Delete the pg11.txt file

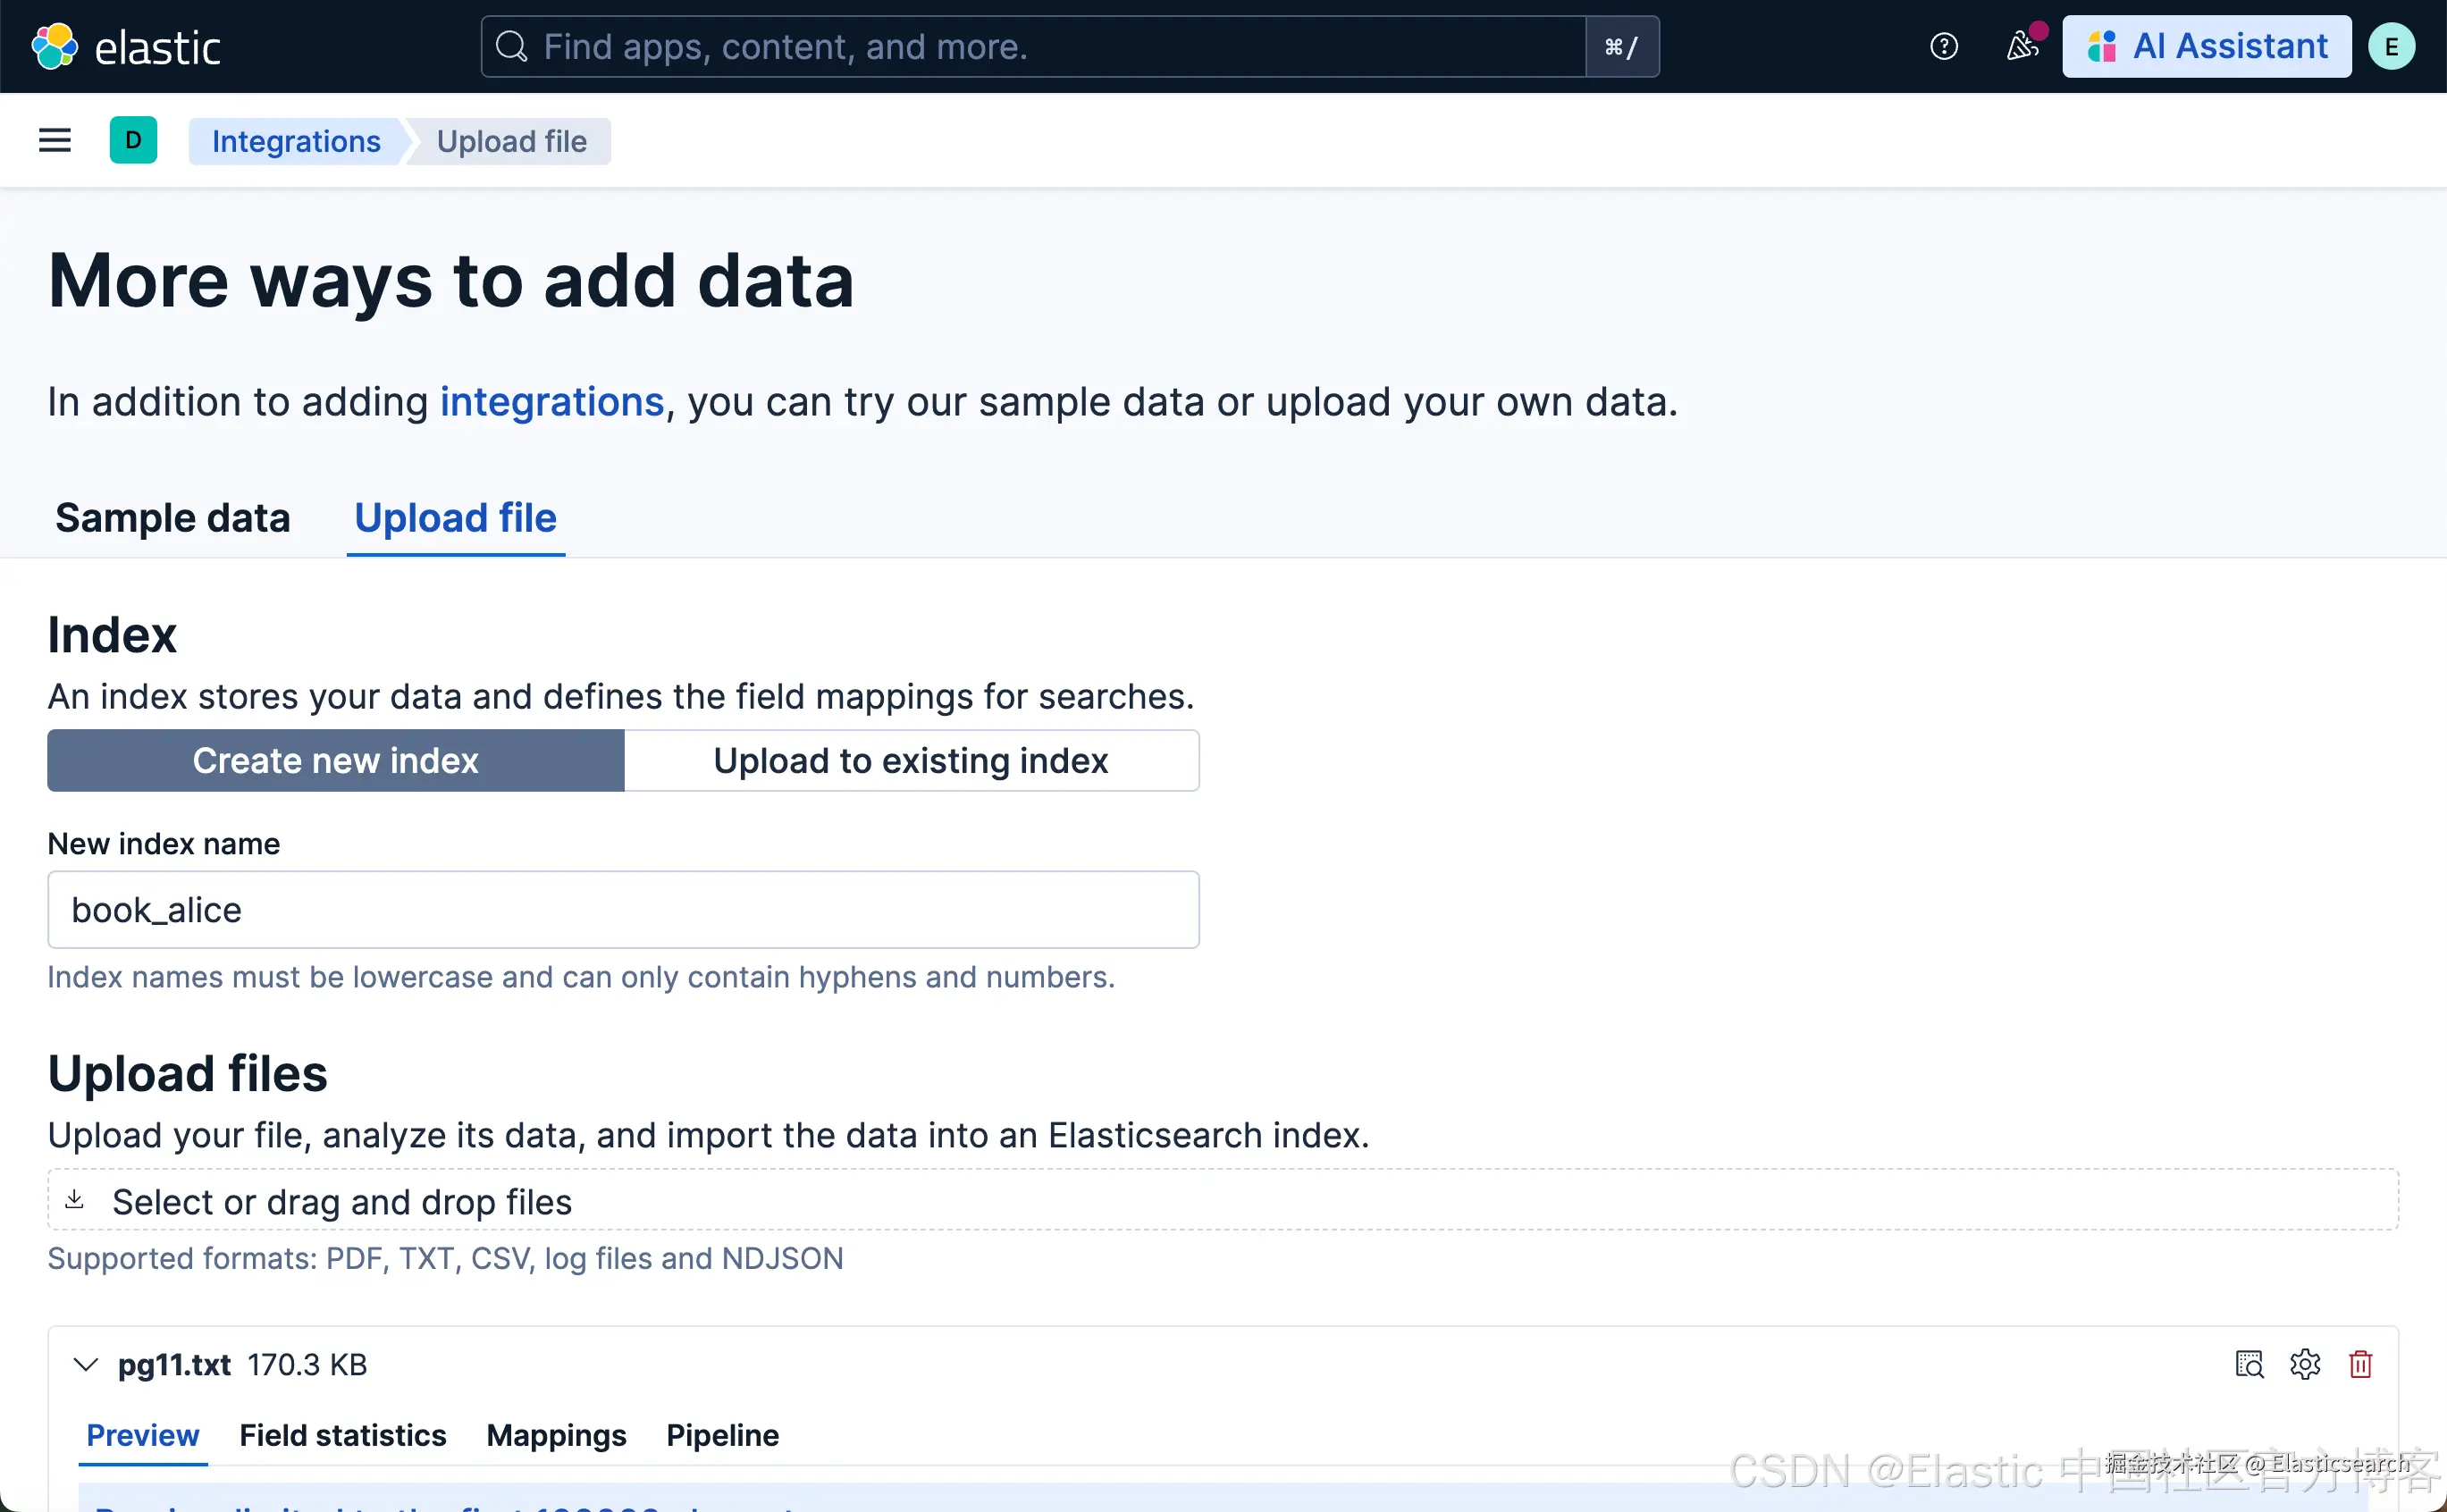[2360, 1364]
